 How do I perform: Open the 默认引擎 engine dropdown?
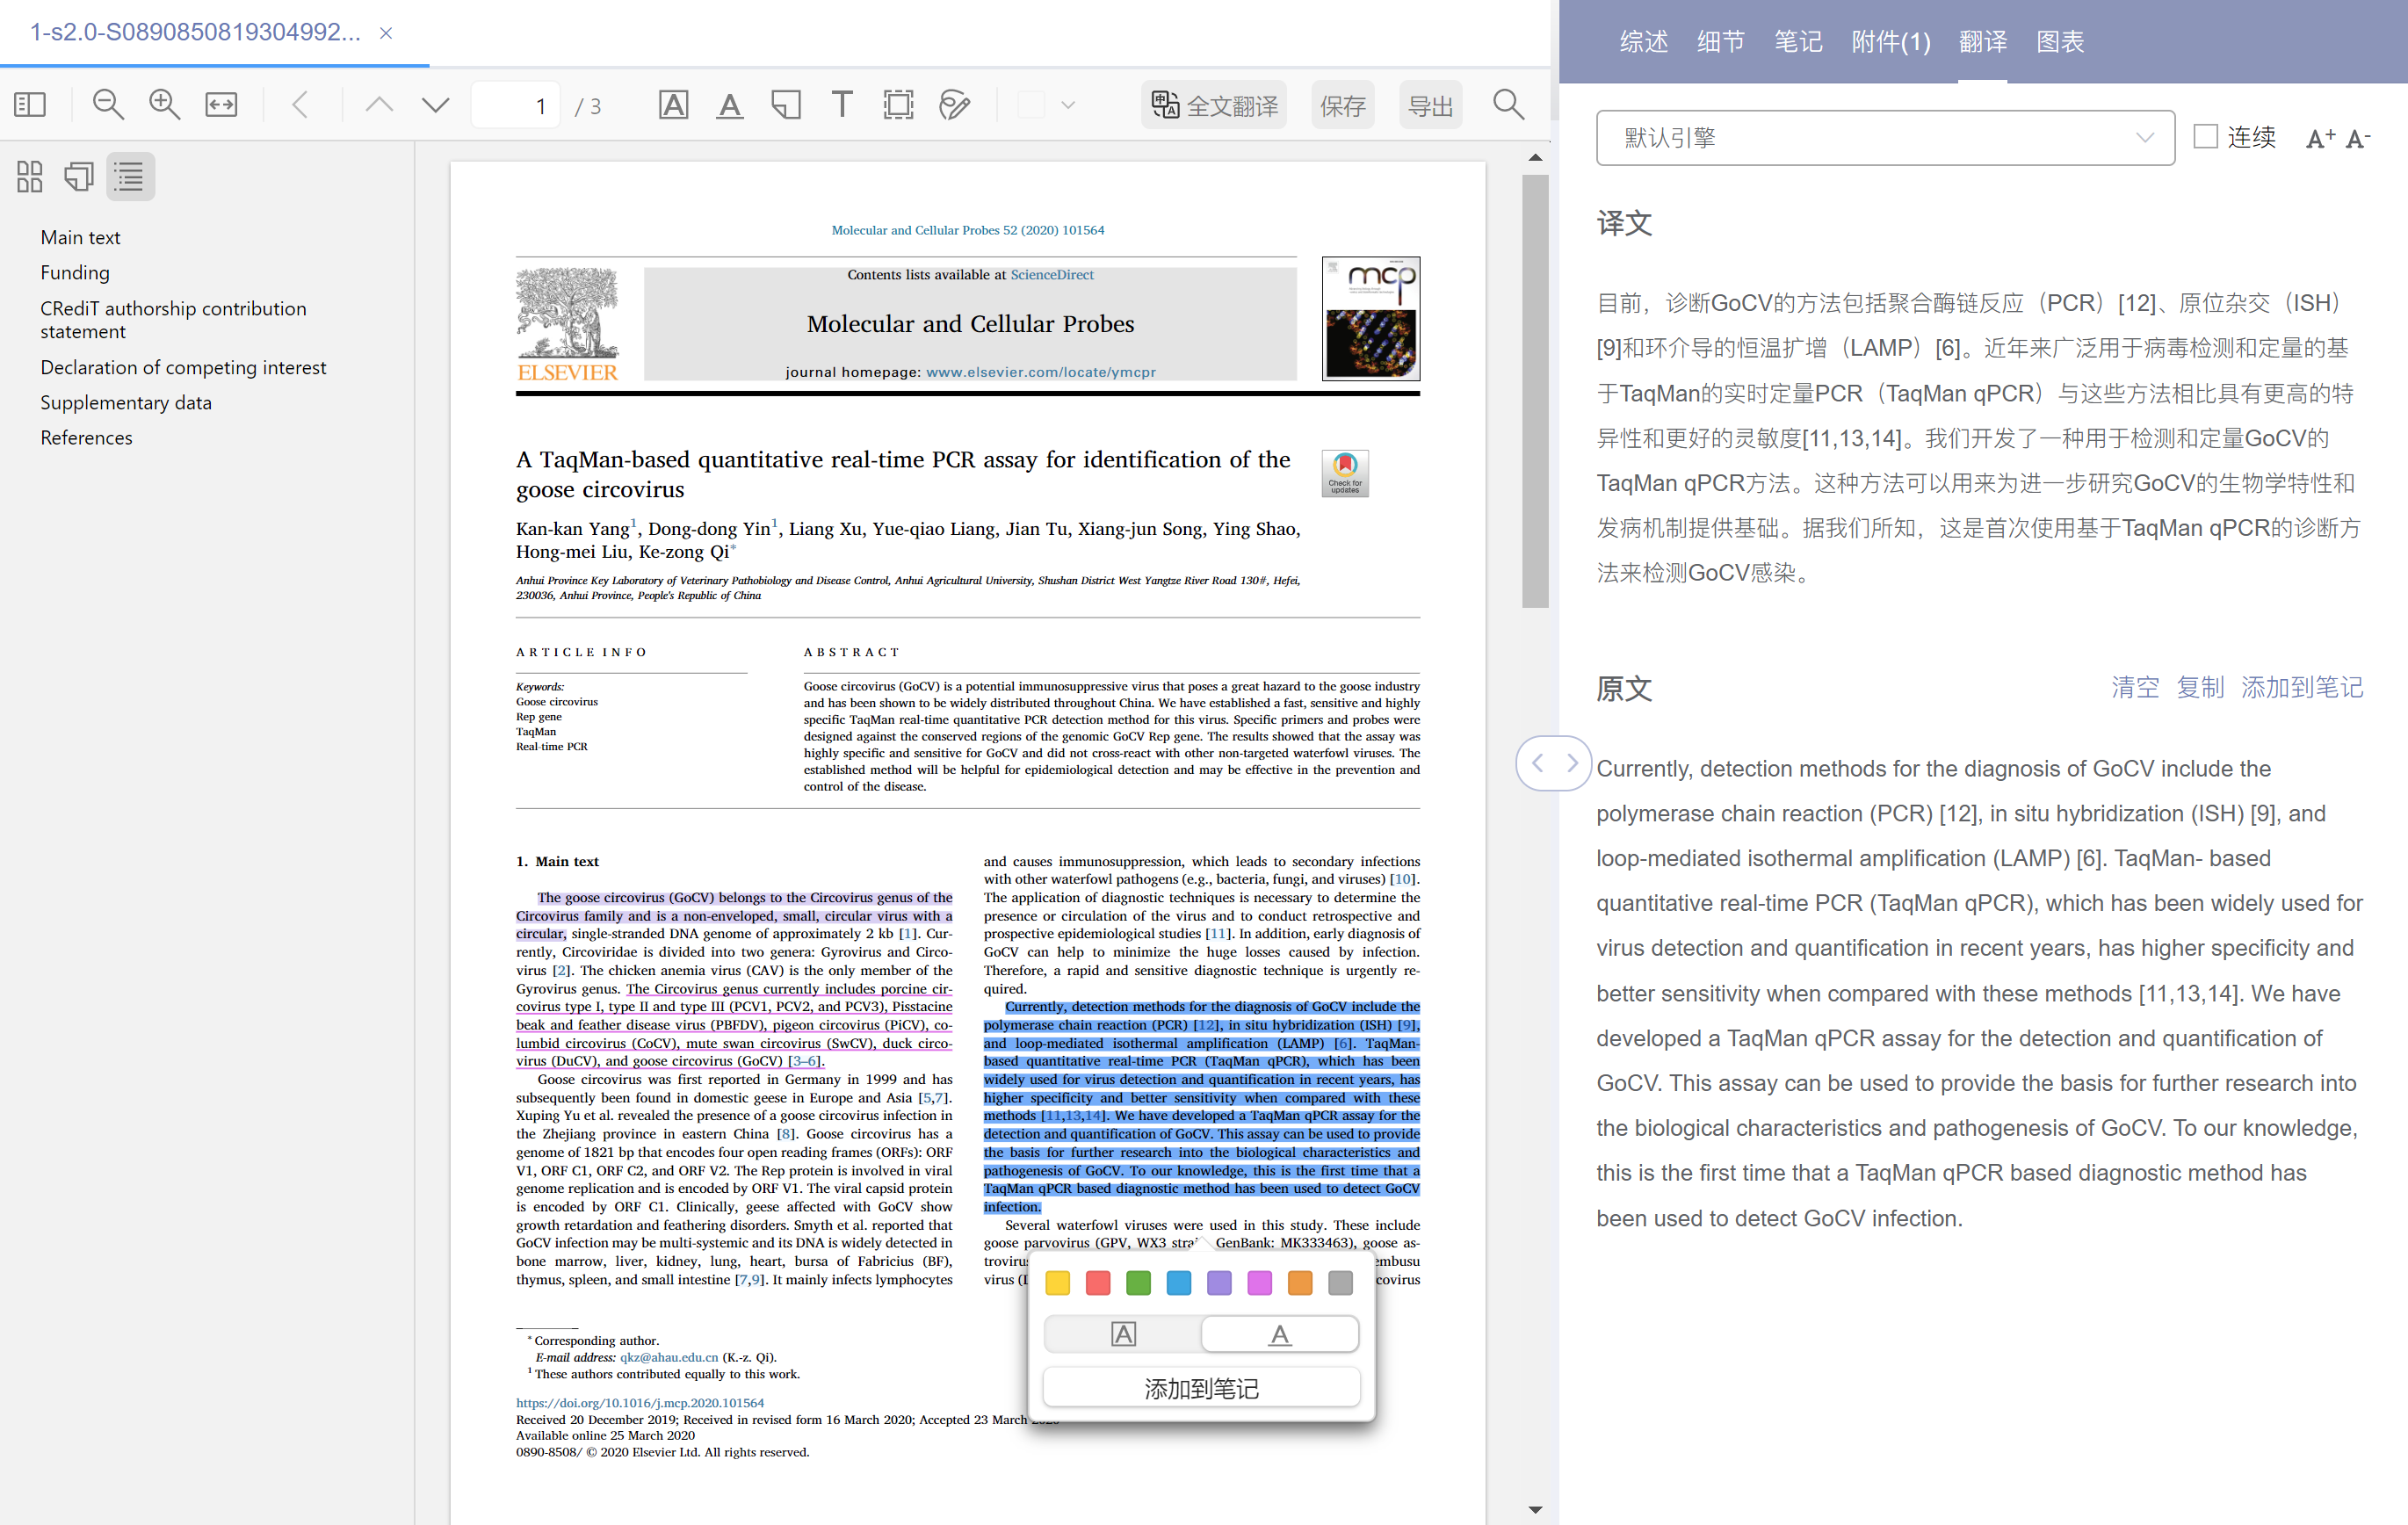pyautogui.click(x=1885, y=138)
